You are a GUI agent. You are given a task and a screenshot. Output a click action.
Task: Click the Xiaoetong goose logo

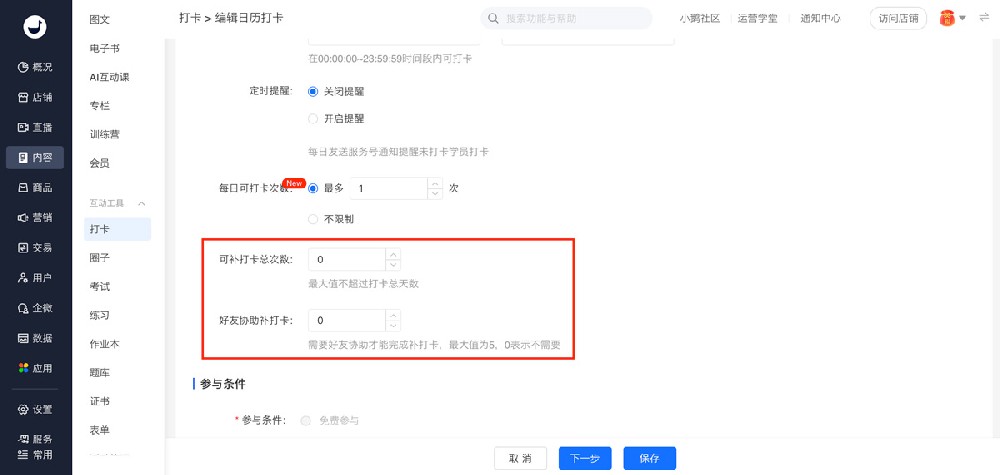pyautogui.click(x=35, y=26)
